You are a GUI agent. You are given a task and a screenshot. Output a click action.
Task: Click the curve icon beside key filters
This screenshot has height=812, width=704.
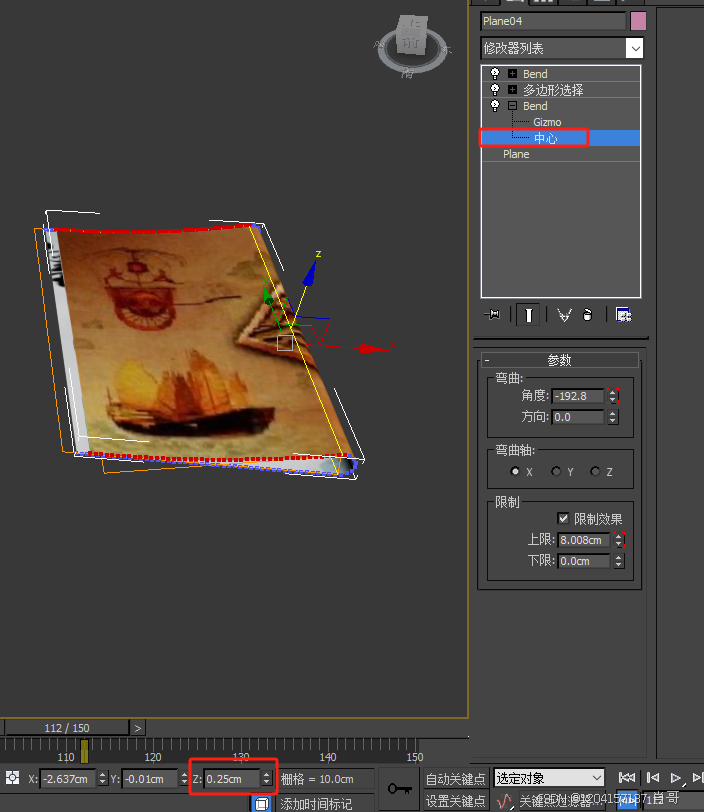tap(504, 801)
